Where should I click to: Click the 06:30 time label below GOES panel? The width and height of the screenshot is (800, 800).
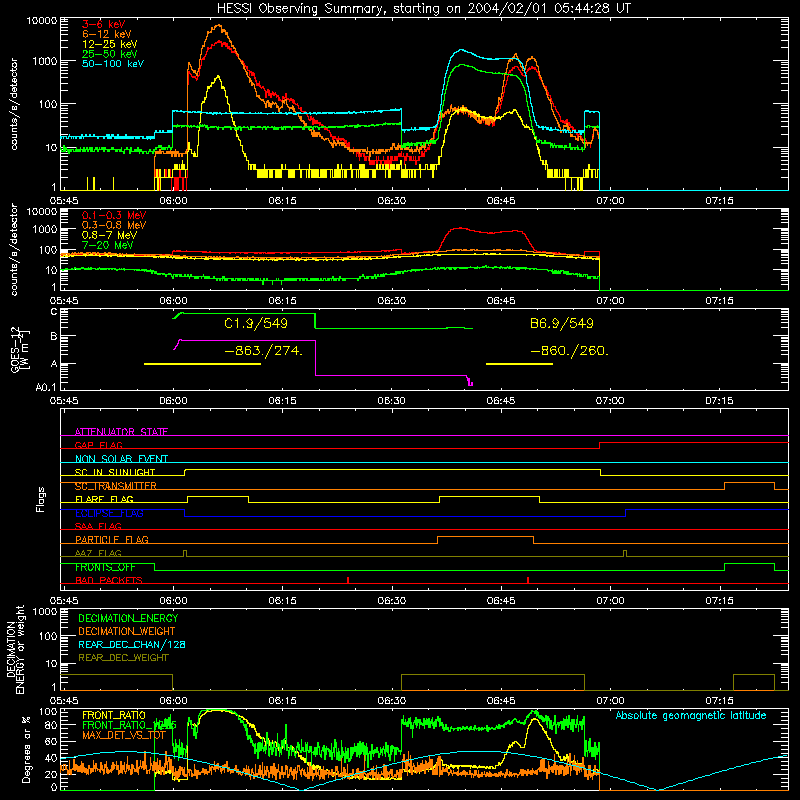point(392,401)
